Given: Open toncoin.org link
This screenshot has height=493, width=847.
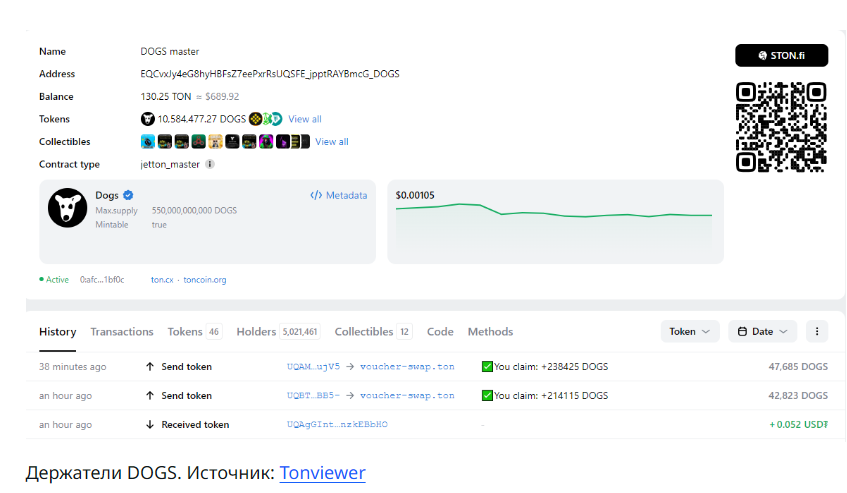Looking at the screenshot, I should (x=205, y=280).
